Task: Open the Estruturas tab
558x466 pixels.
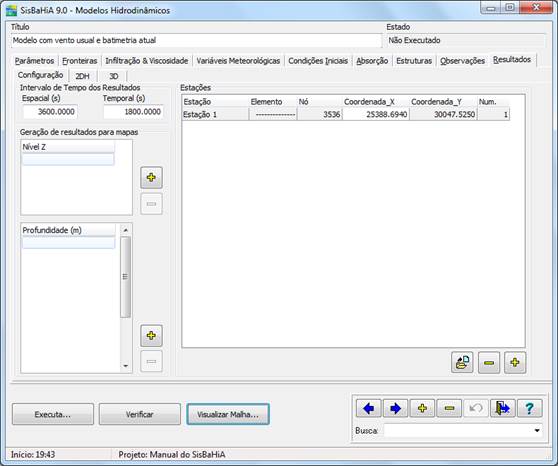Action: 414,61
